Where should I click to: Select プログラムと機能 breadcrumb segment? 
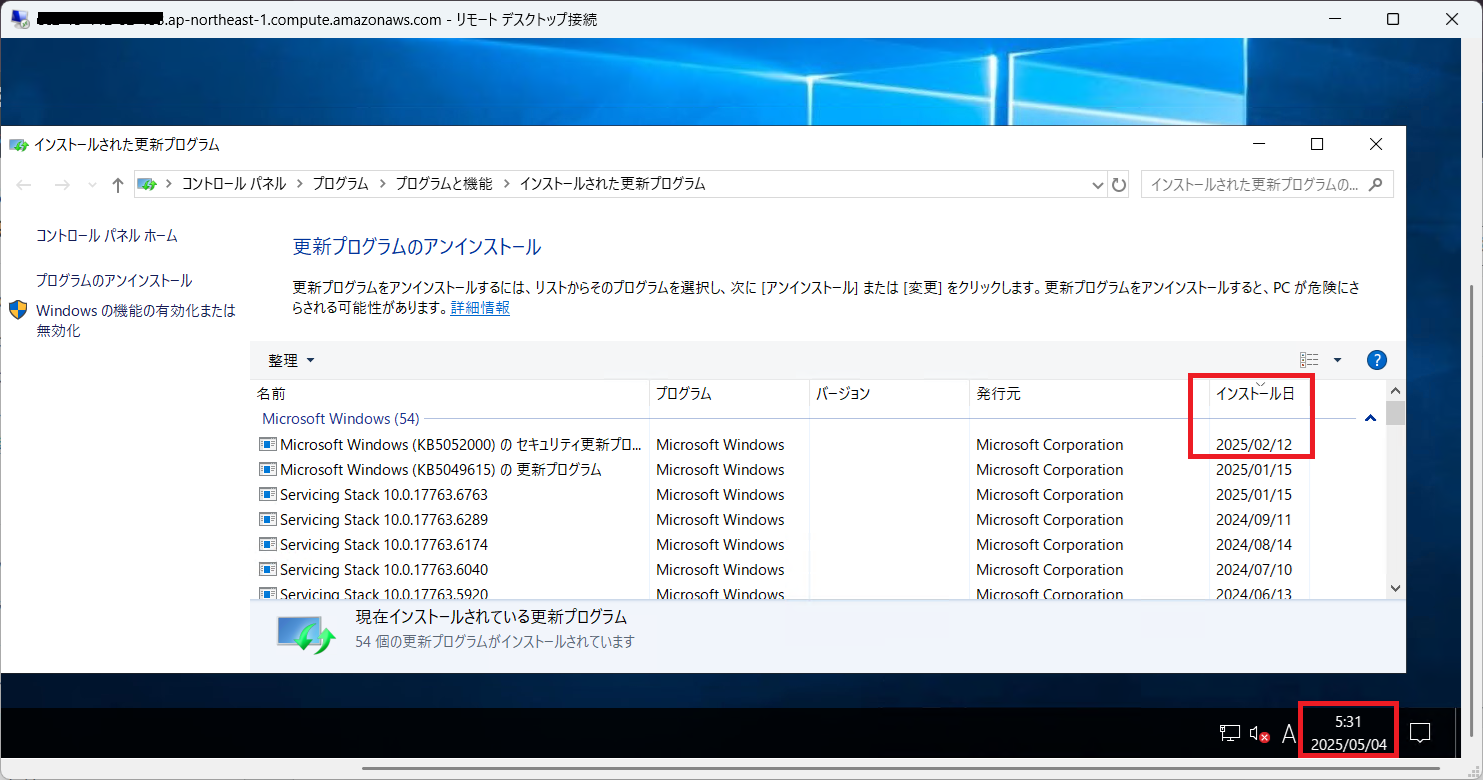[444, 184]
